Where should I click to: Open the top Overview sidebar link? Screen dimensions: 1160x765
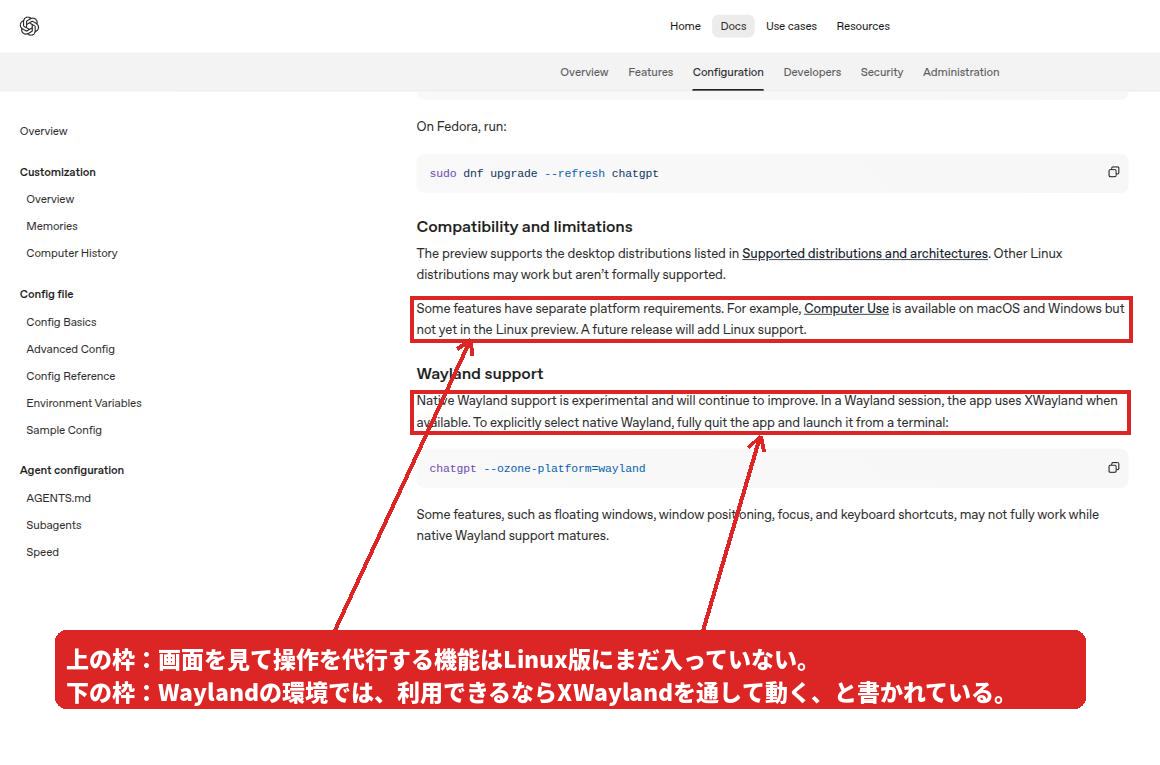point(44,131)
